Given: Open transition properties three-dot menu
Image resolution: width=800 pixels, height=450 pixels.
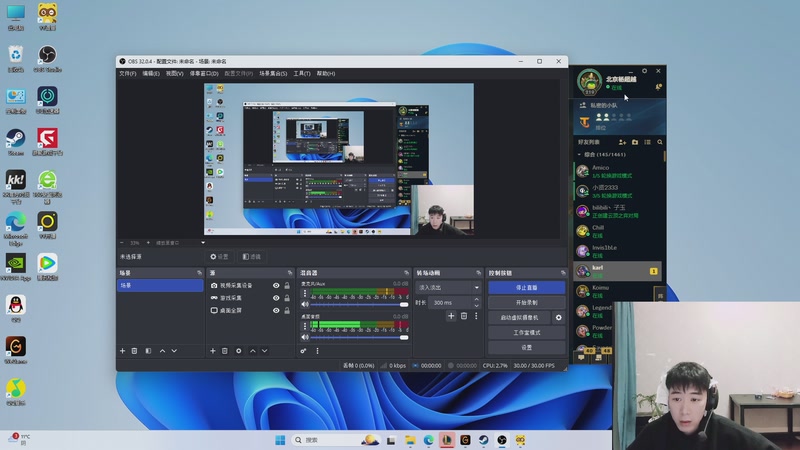Looking at the screenshot, I should pyautogui.click(x=476, y=316).
